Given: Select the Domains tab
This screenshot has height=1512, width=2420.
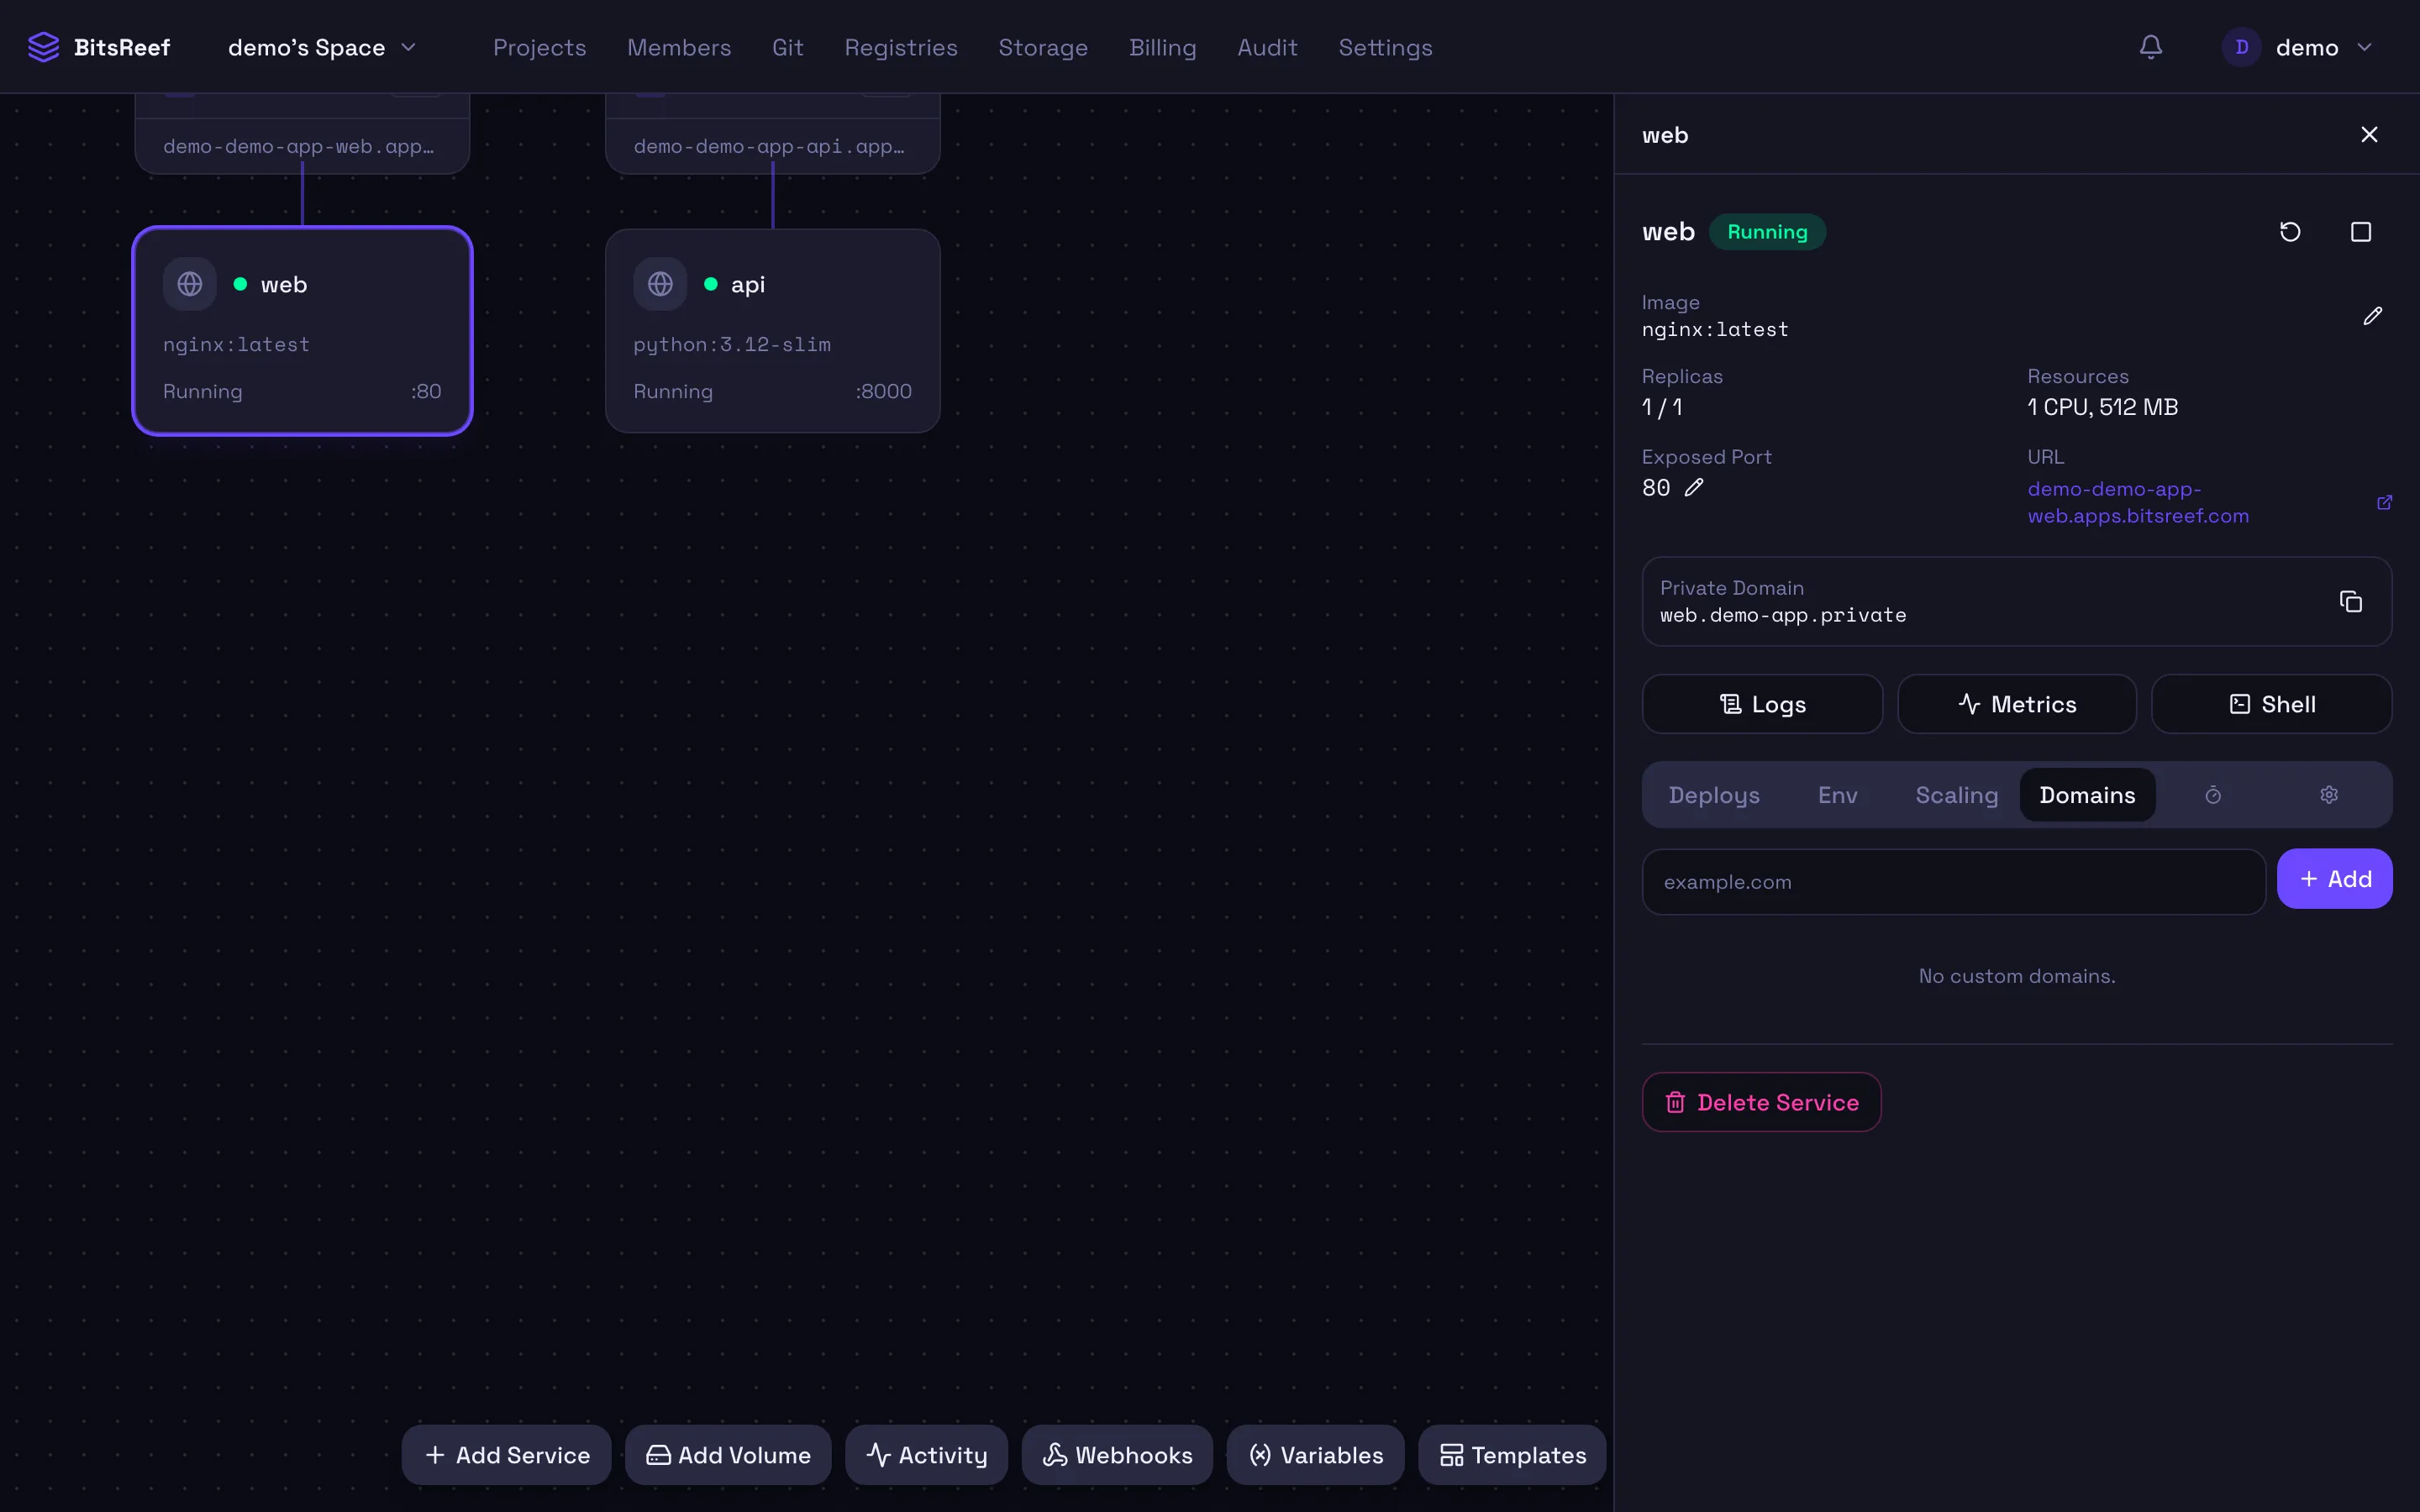Looking at the screenshot, I should [2087, 795].
